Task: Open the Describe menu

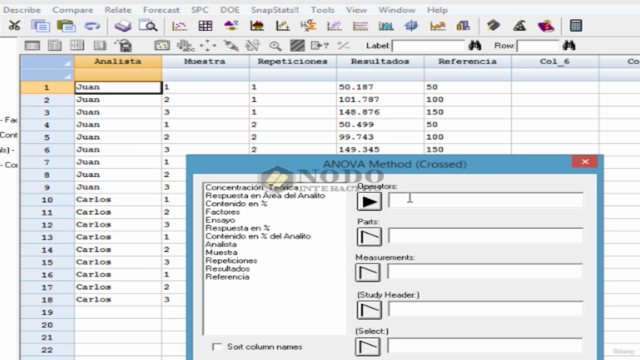Action: click(x=22, y=10)
